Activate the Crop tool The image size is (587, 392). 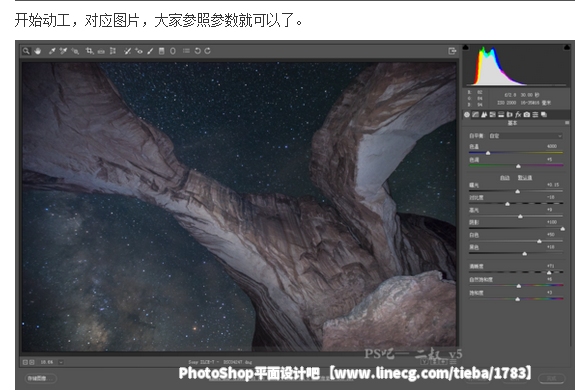[89, 51]
